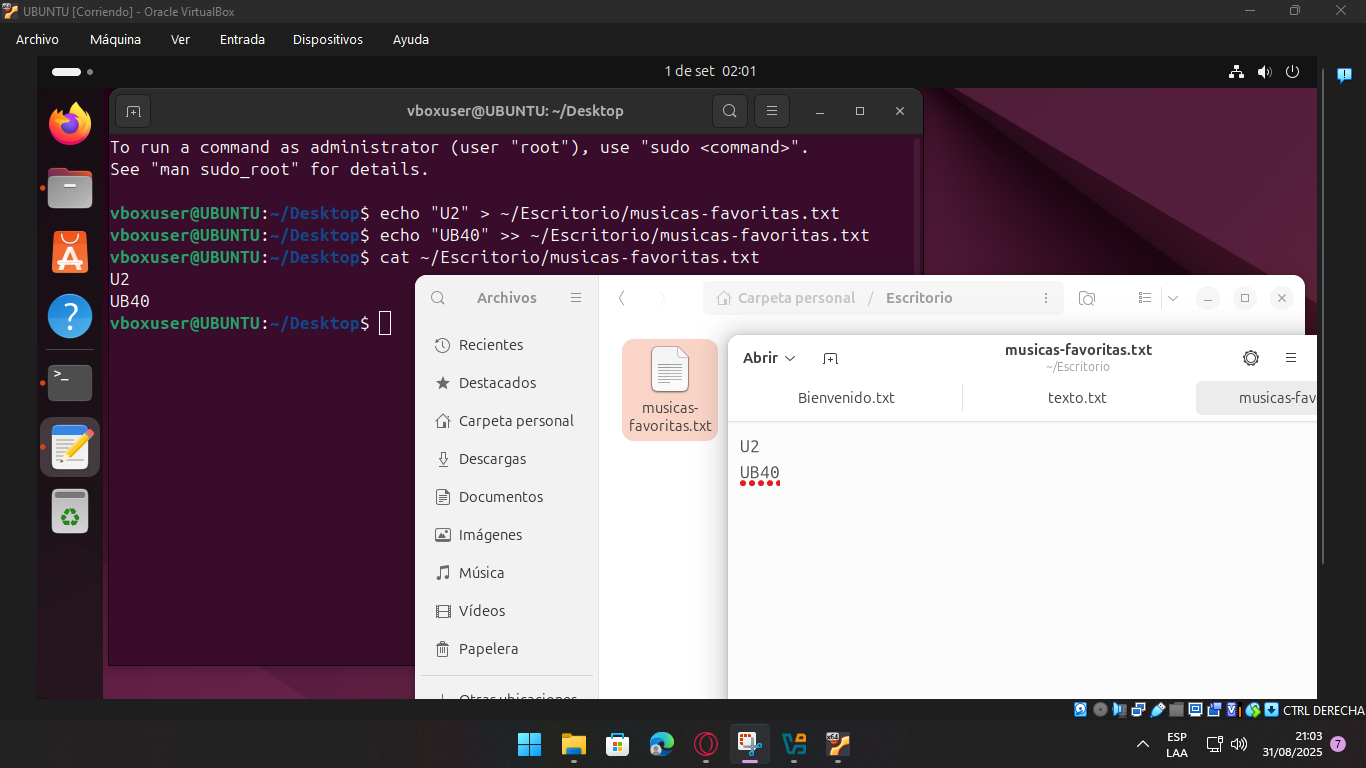The width and height of the screenshot is (1366, 768).
Task: Open the Help icon in the dock
Action: click(x=70, y=316)
